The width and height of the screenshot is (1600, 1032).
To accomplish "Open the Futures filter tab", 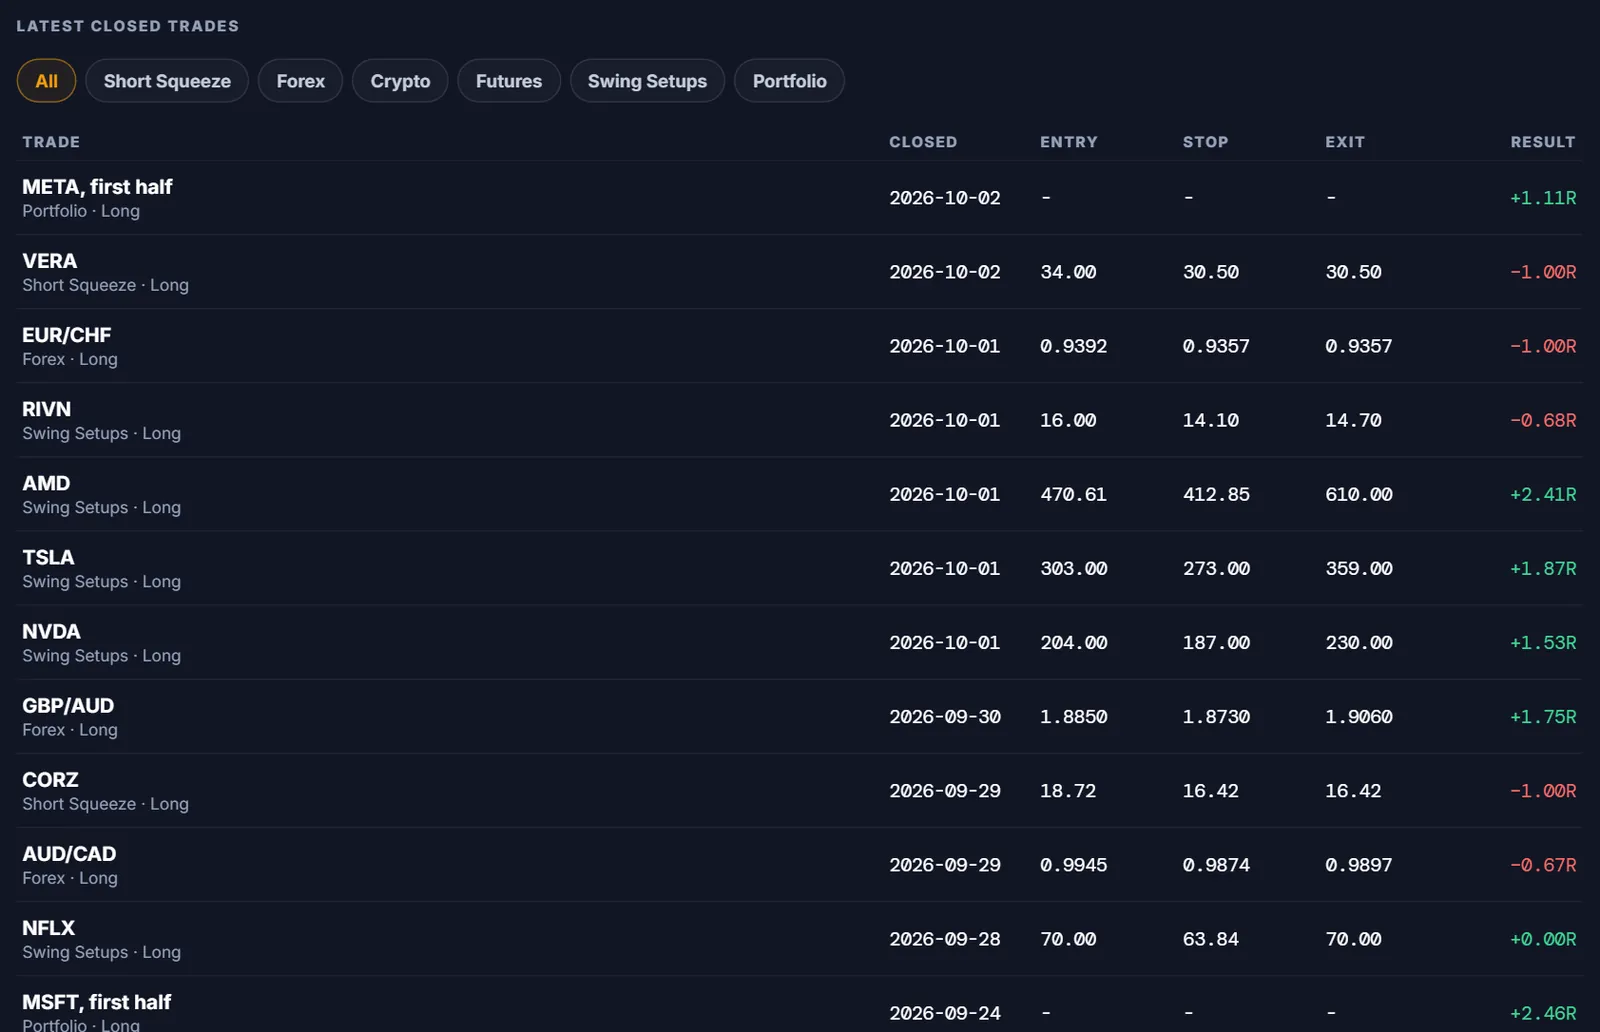I will [509, 81].
